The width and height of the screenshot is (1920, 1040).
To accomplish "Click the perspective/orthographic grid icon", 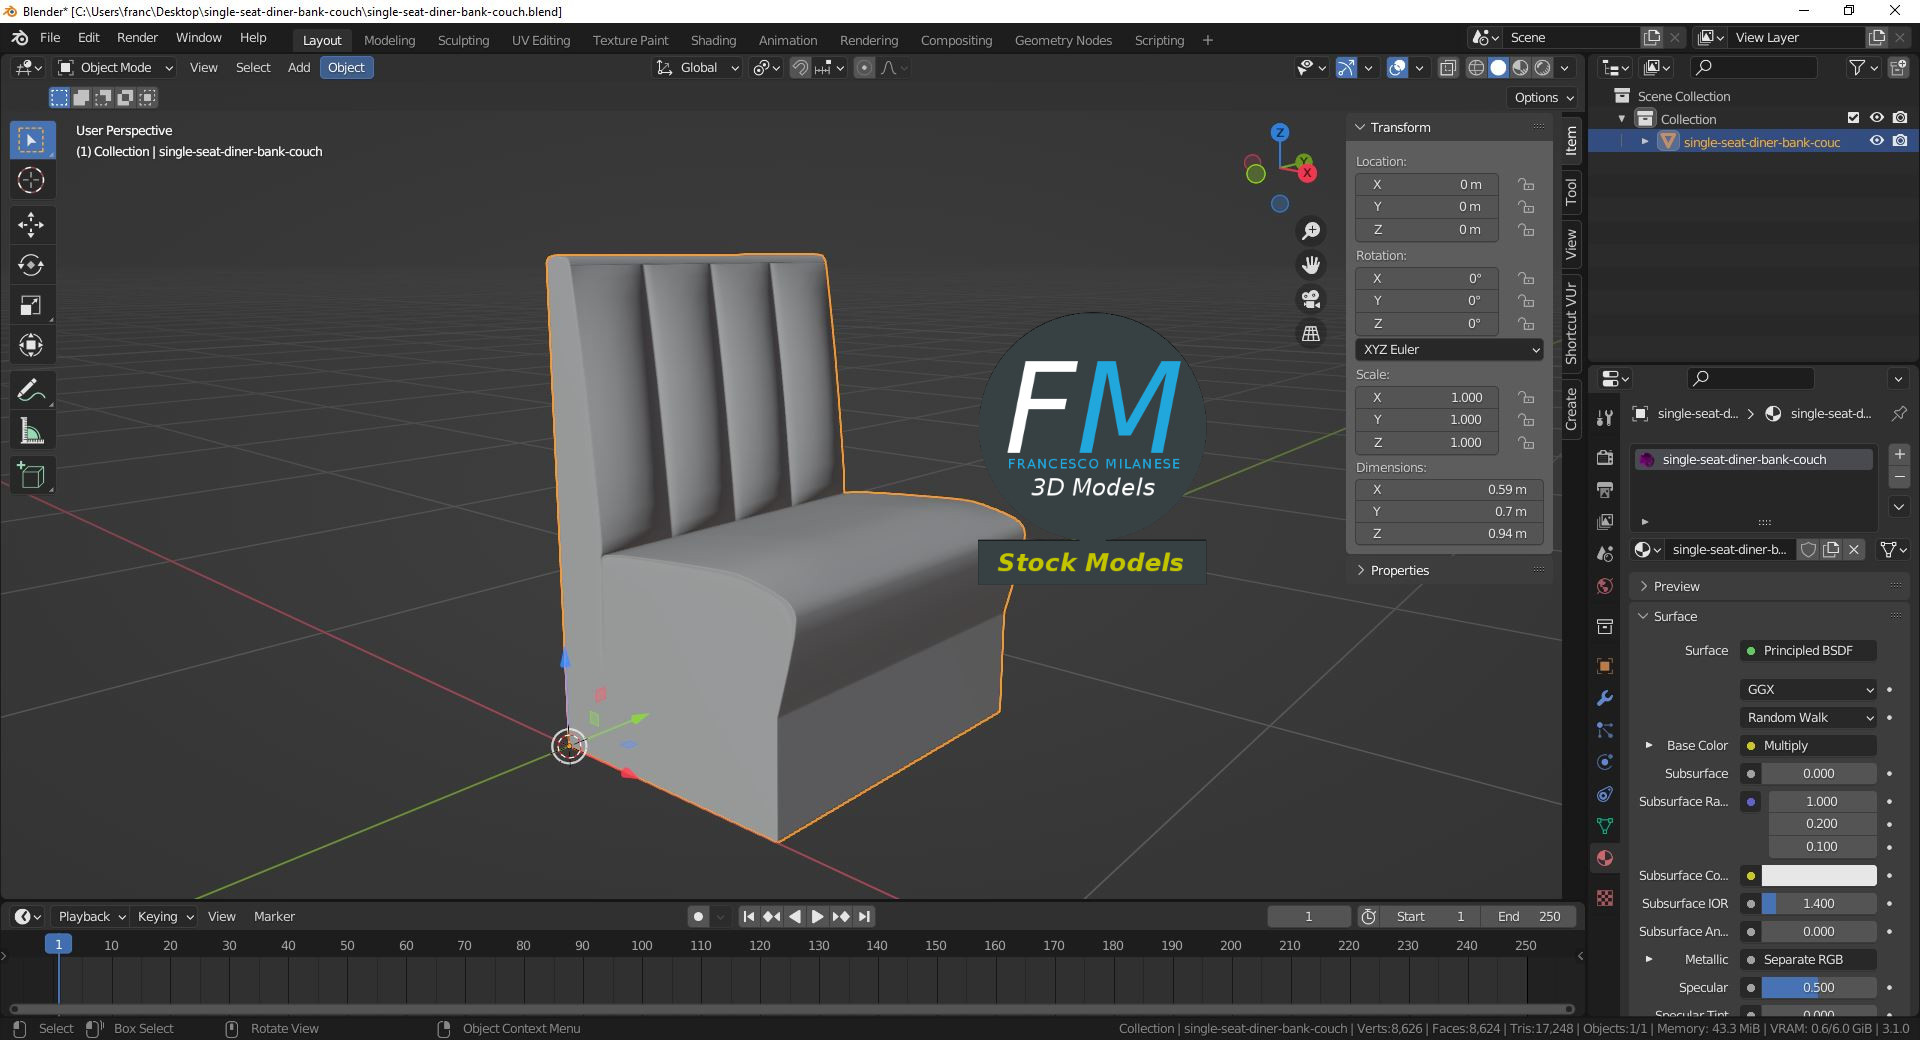I will coord(1311,333).
